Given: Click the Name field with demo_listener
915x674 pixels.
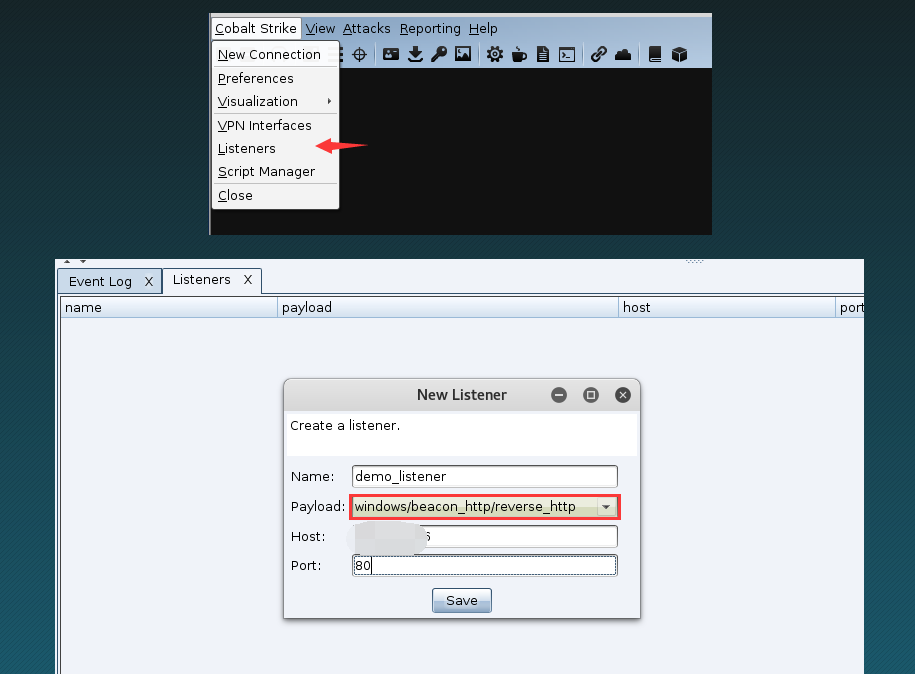Looking at the screenshot, I should (x=485, y=476).
